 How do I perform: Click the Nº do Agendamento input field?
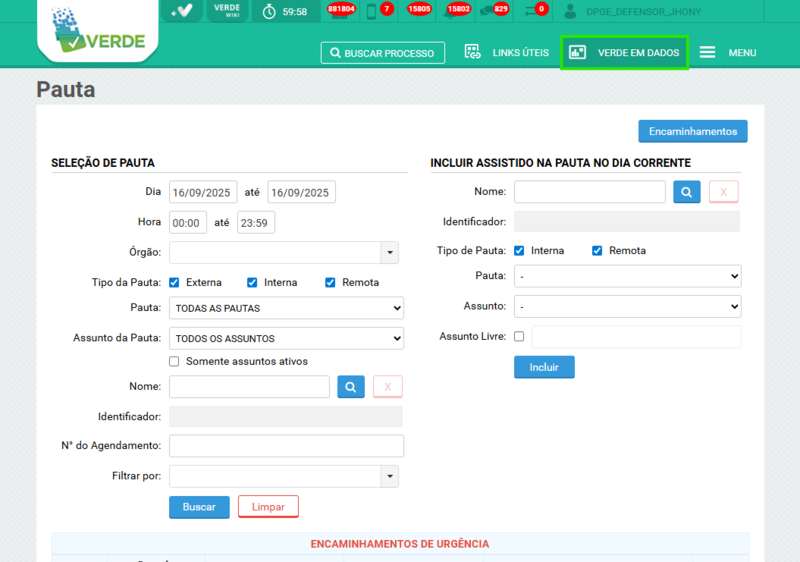(286, 446)
